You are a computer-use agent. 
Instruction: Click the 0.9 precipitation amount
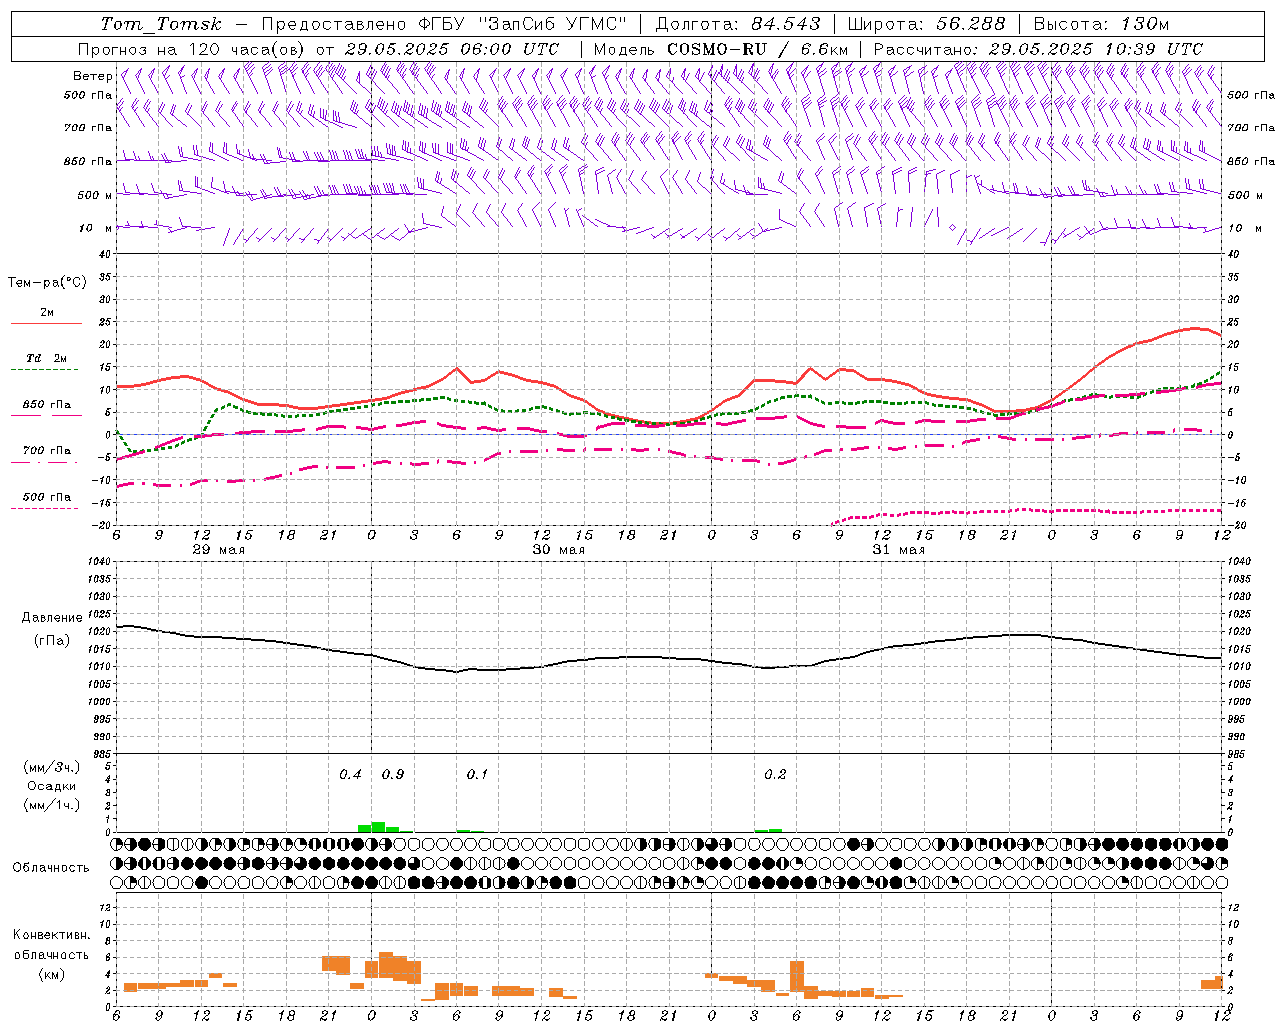393,775
